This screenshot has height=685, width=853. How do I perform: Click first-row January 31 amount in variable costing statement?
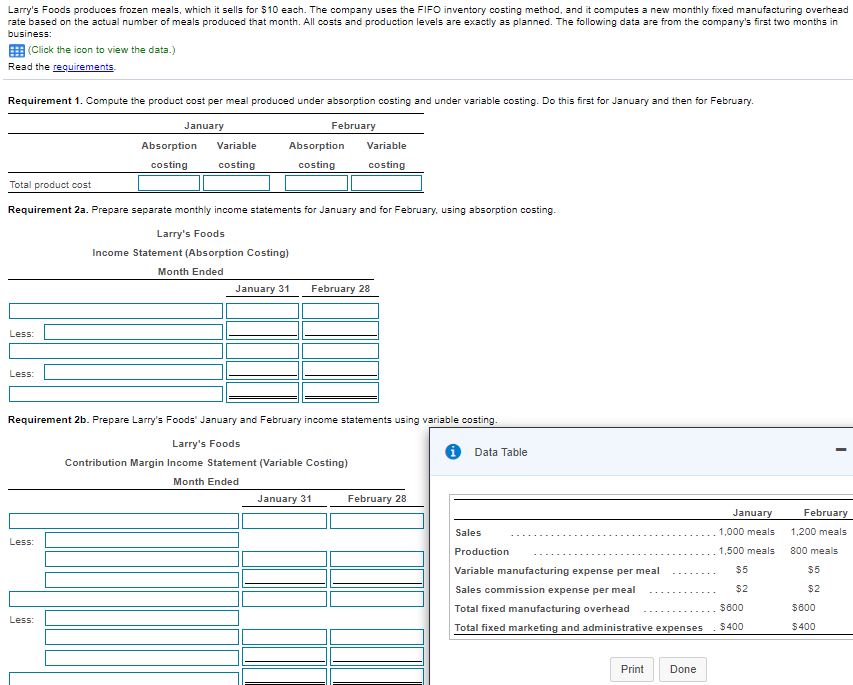[x=285, y=521]
